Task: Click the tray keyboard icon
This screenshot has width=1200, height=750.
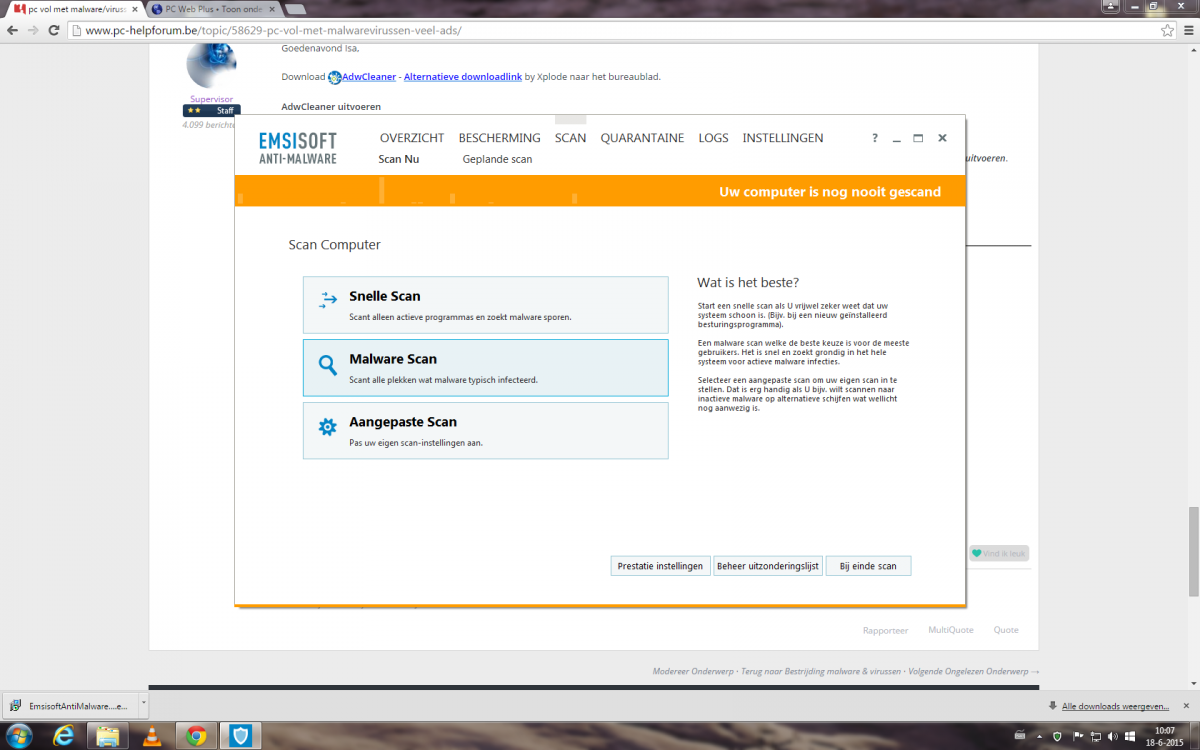Action: [1019, 737]
